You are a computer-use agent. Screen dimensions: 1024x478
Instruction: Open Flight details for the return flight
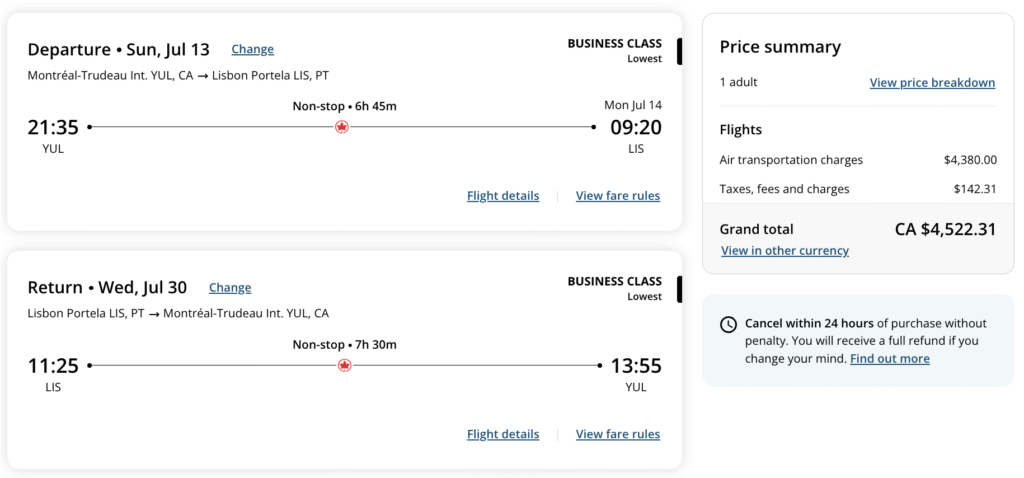click(503, 434)
